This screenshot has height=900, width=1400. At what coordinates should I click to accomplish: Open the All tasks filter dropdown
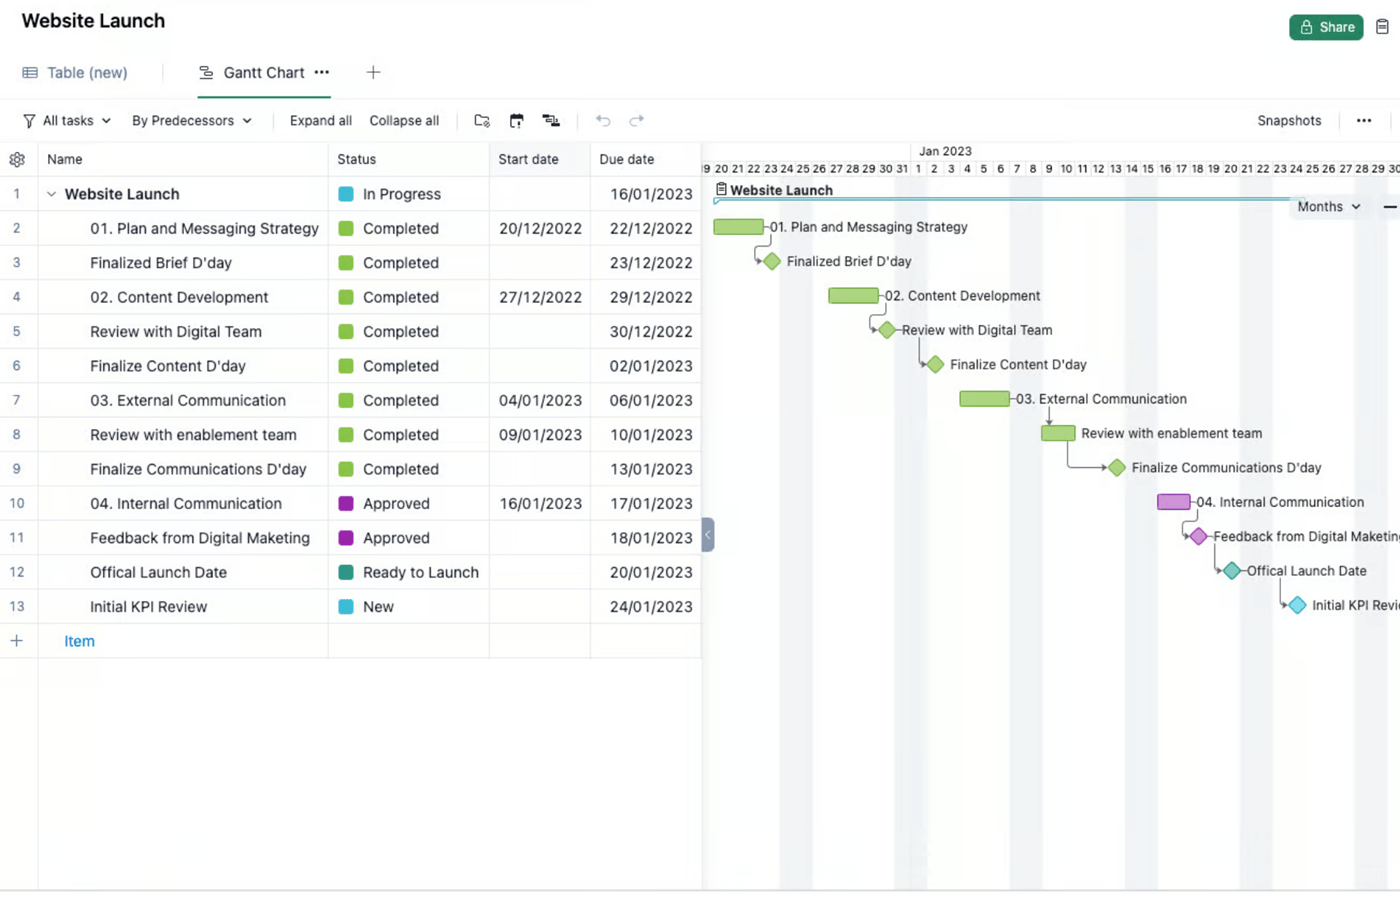67,121
